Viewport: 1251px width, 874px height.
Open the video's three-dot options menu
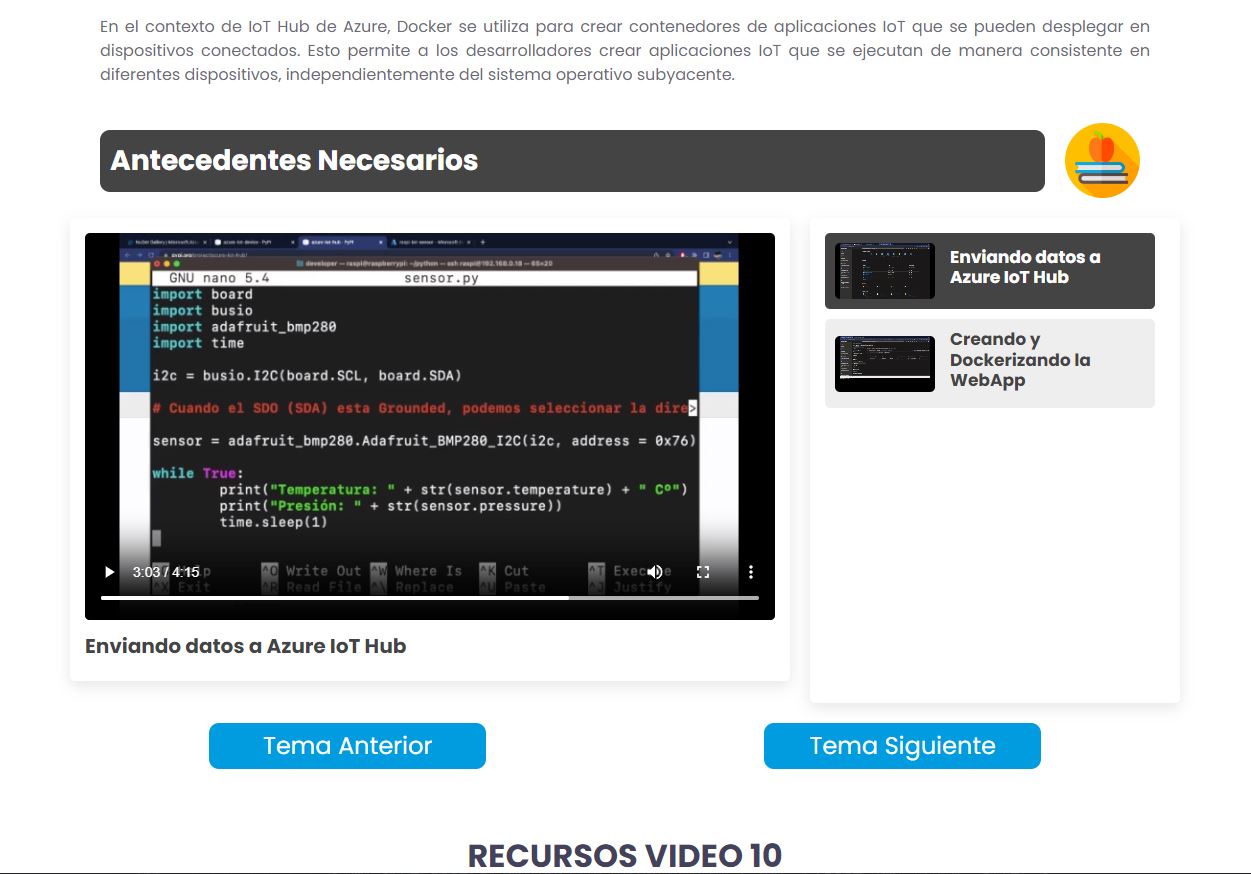click(x=751, y=572)
